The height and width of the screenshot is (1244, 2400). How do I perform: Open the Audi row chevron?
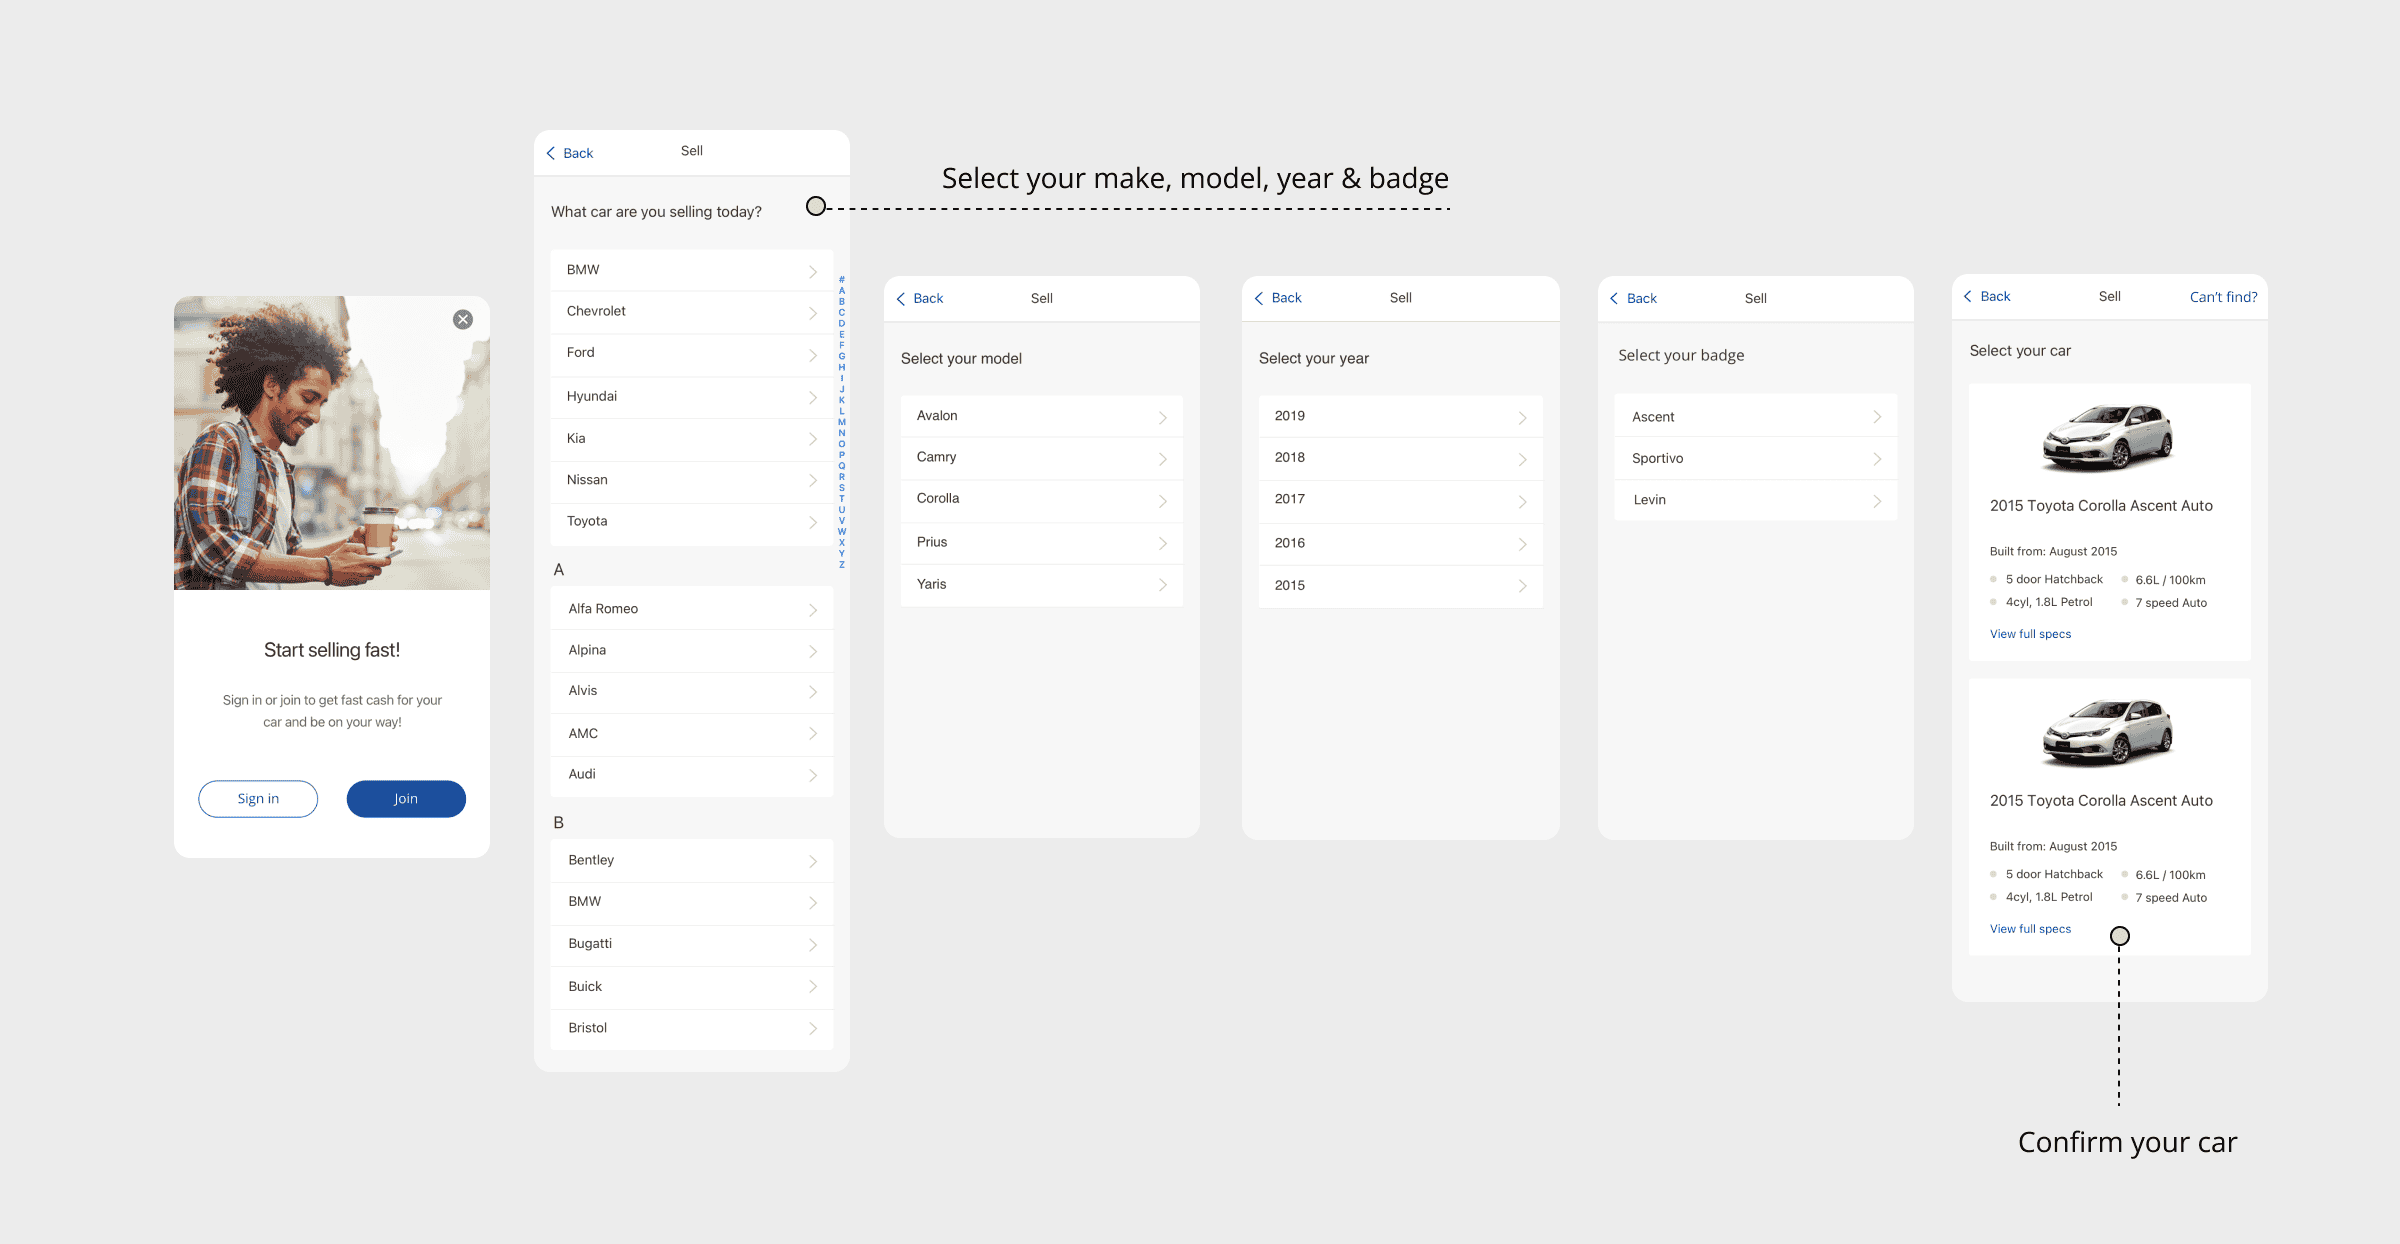(x=813, y=776)
